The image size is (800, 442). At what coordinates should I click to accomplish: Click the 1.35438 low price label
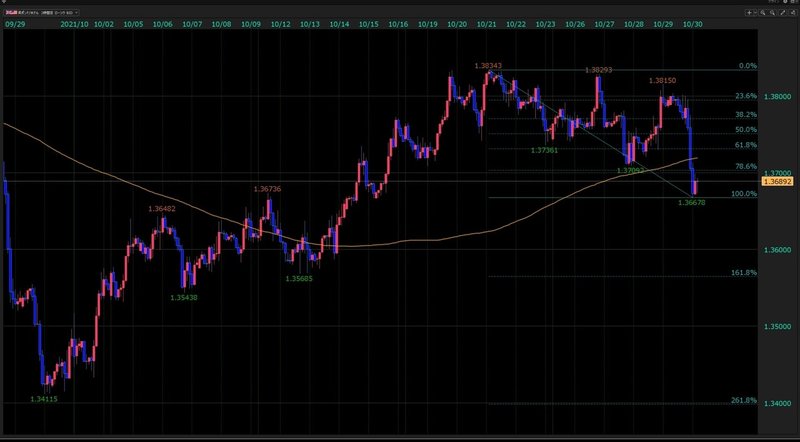coord(184,298)
